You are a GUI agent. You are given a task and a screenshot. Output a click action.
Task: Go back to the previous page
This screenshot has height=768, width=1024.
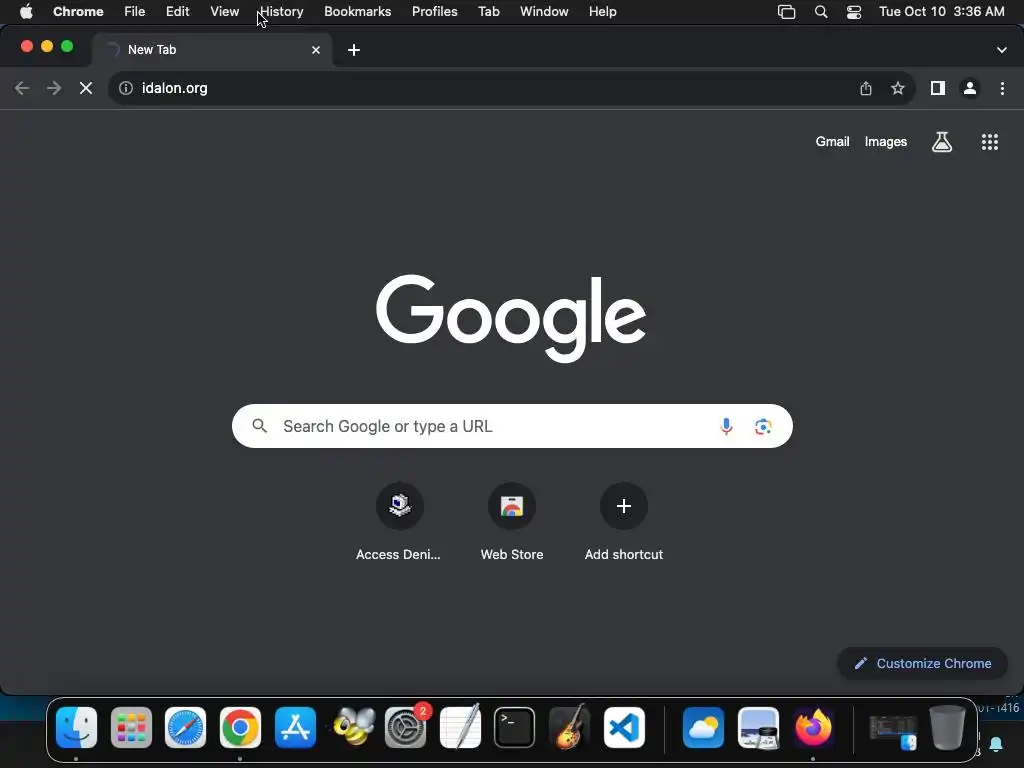coord(22,88)
